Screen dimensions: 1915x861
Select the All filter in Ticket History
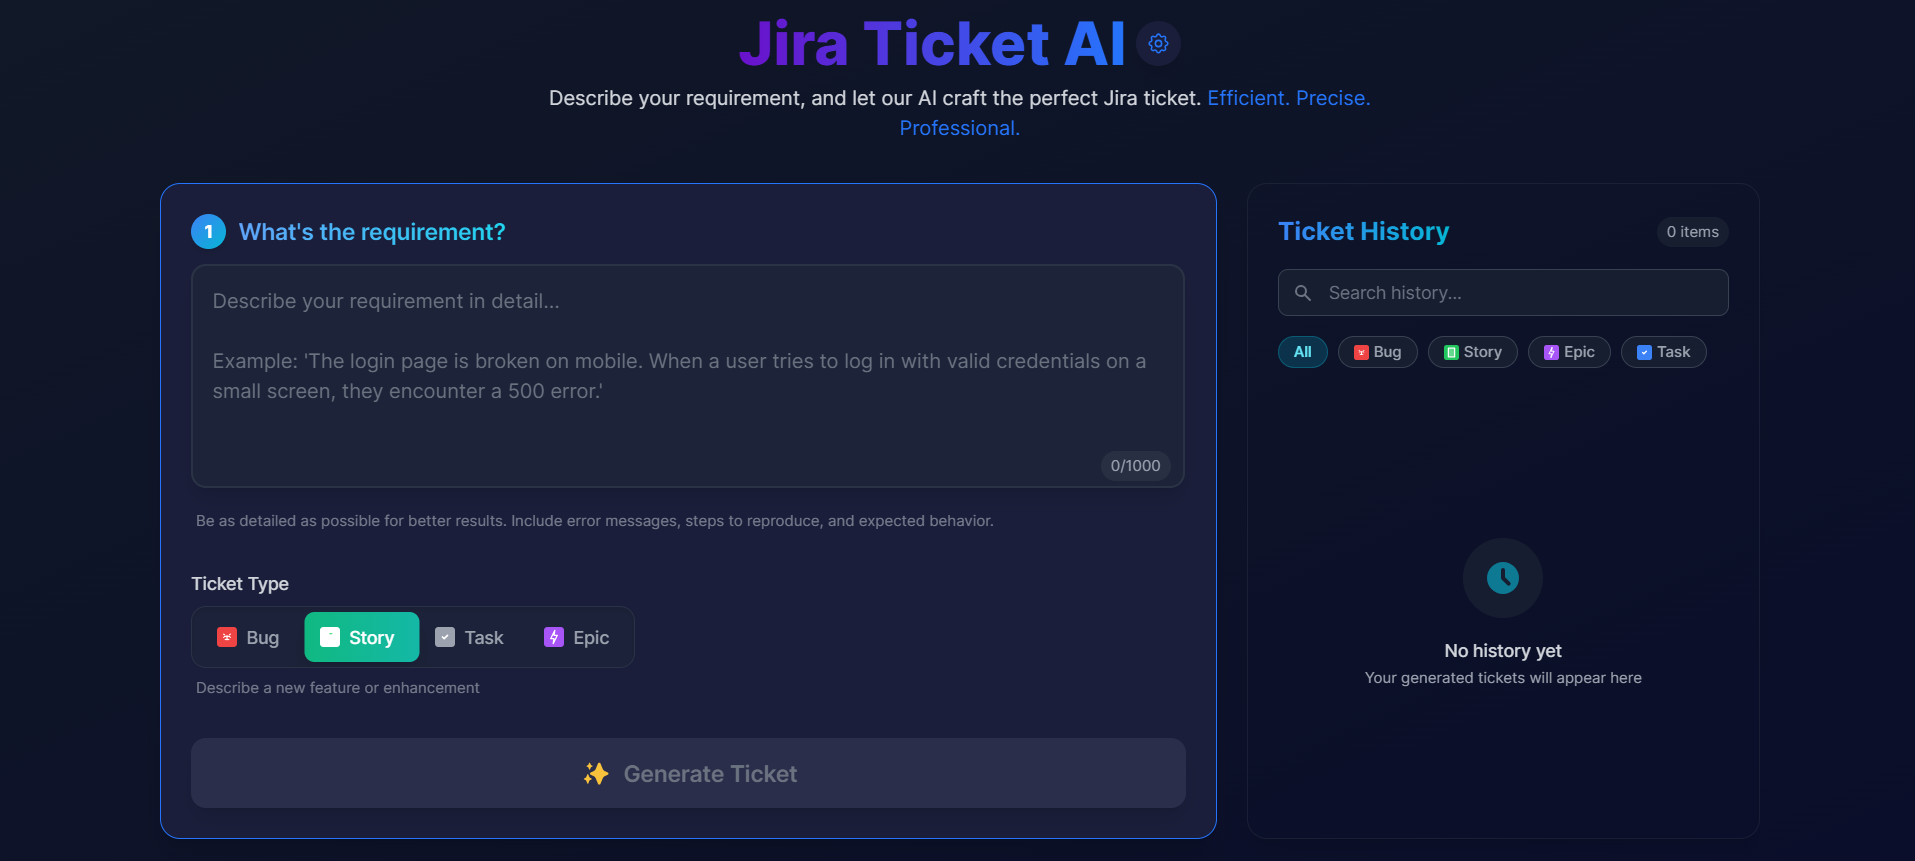tap(1302, 351)
